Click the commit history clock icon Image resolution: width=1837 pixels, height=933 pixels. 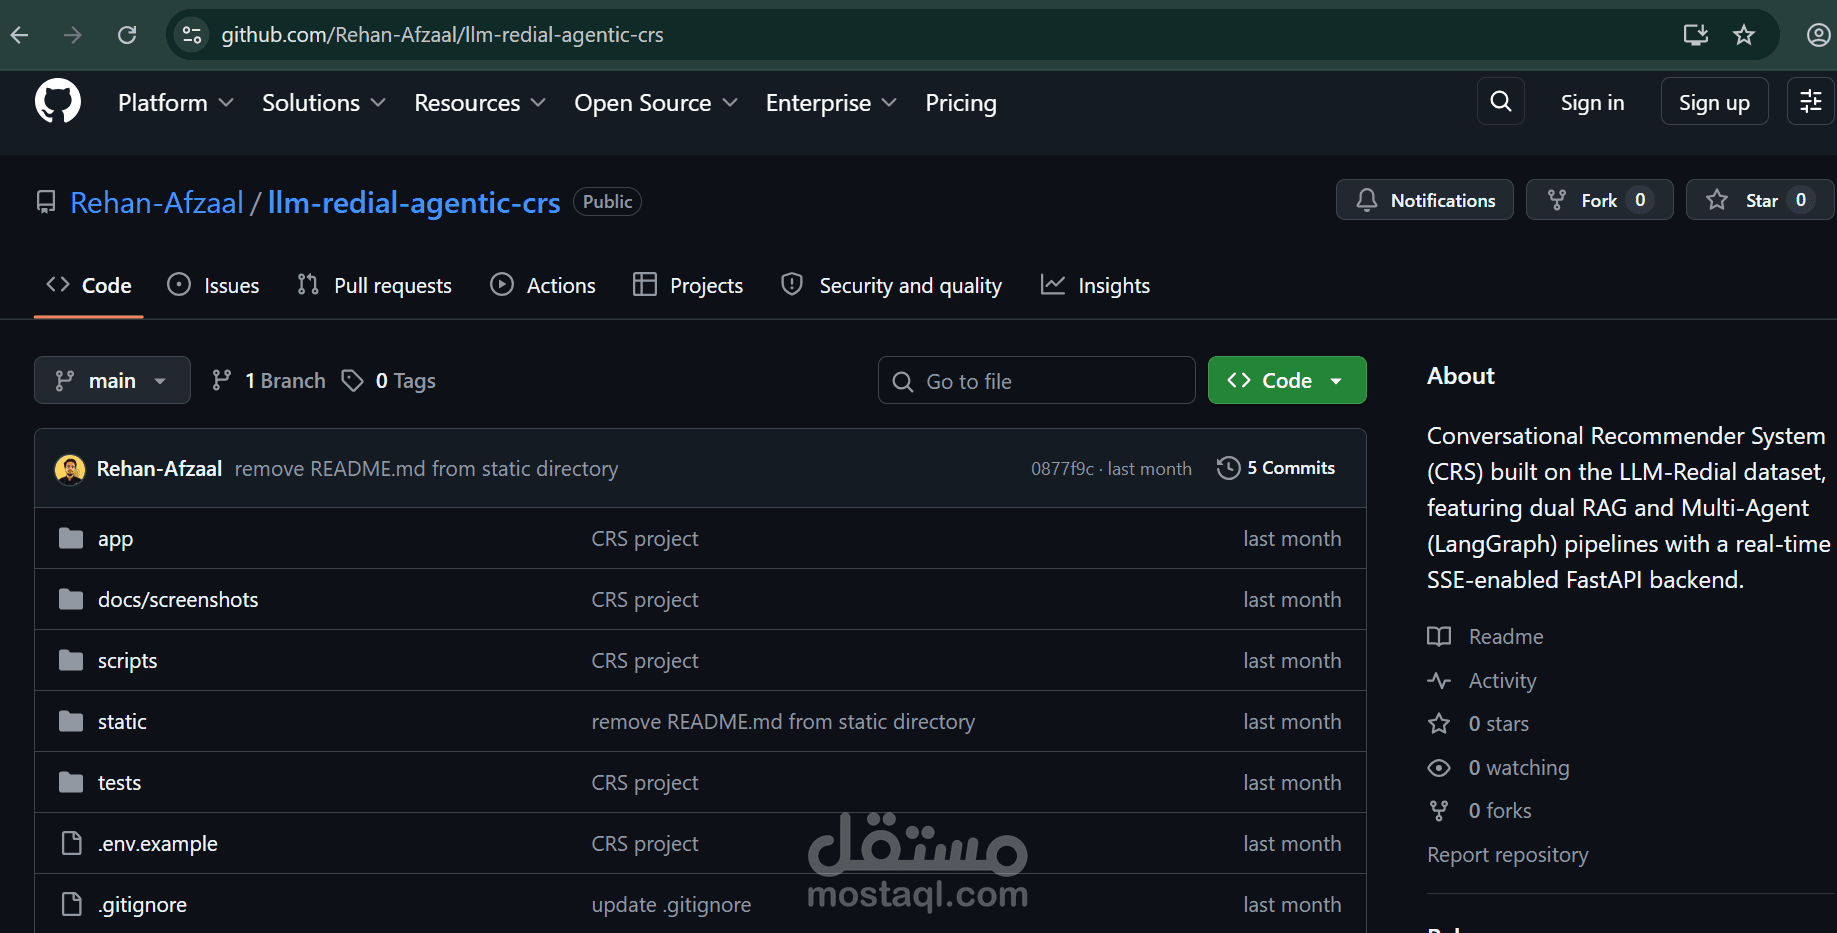1228,468
